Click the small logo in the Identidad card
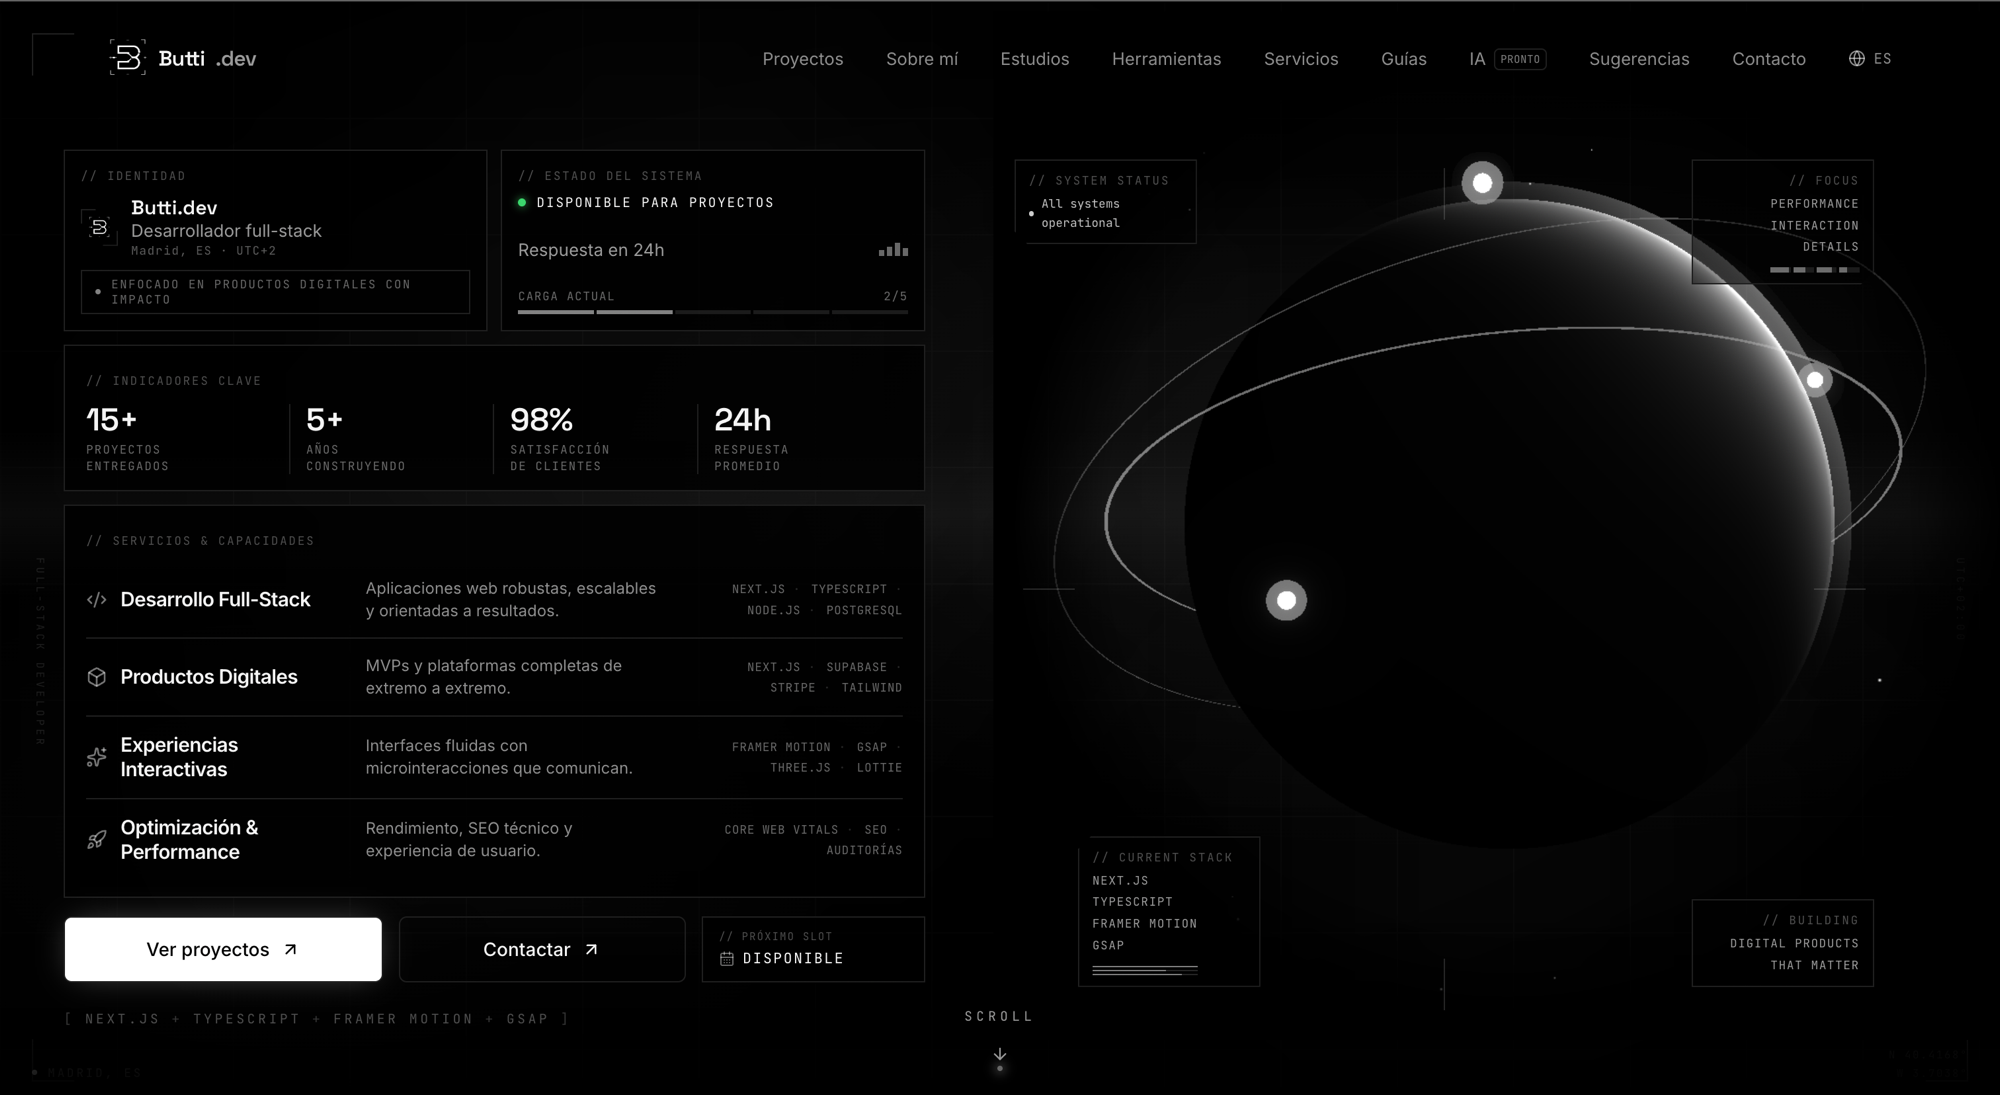This screenshot has width=2000, height=1095. pos(99,228)
